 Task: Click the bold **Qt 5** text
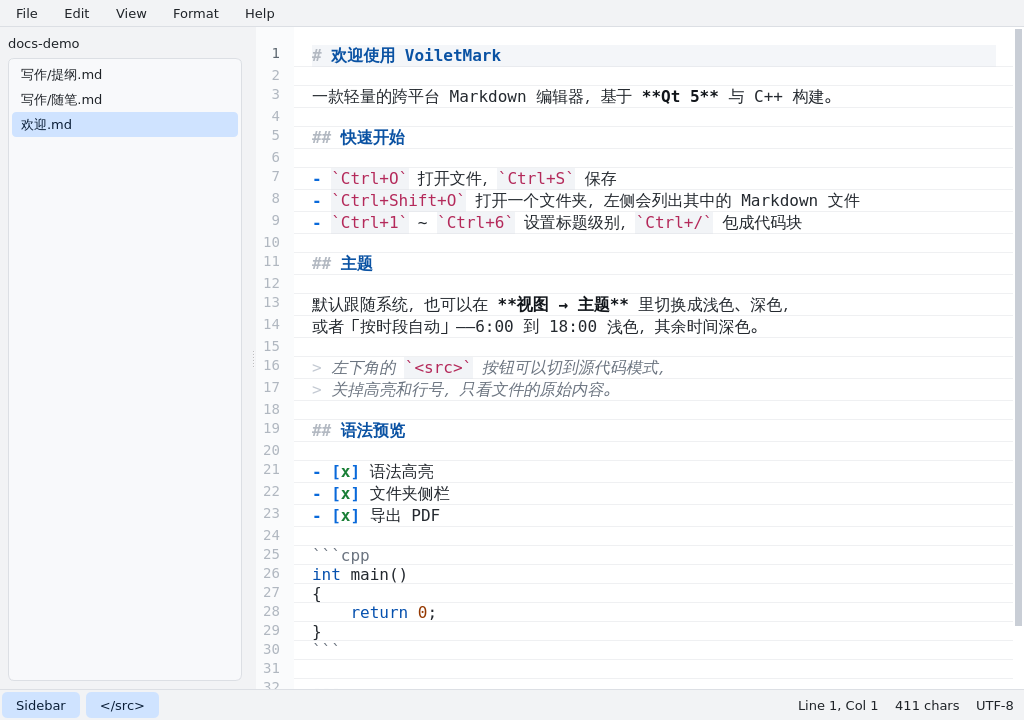point(680,97)
